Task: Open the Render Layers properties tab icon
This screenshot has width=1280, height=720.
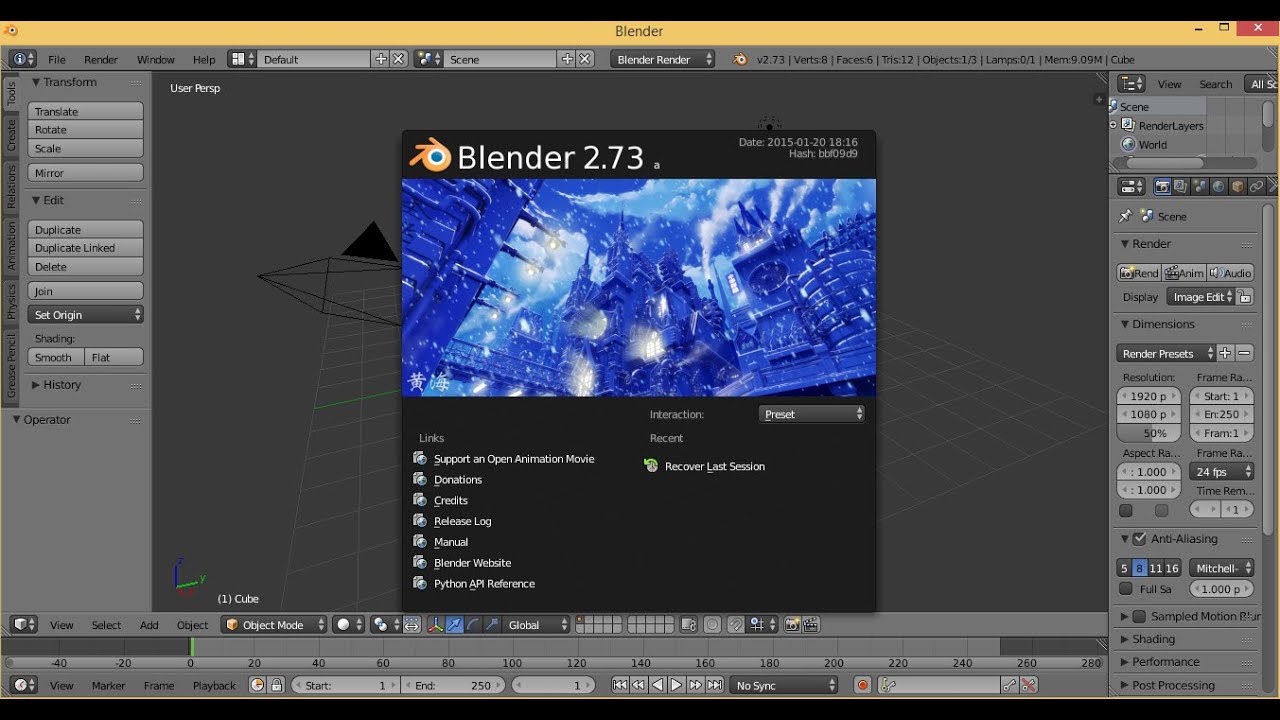Action: click(1181, 187)
